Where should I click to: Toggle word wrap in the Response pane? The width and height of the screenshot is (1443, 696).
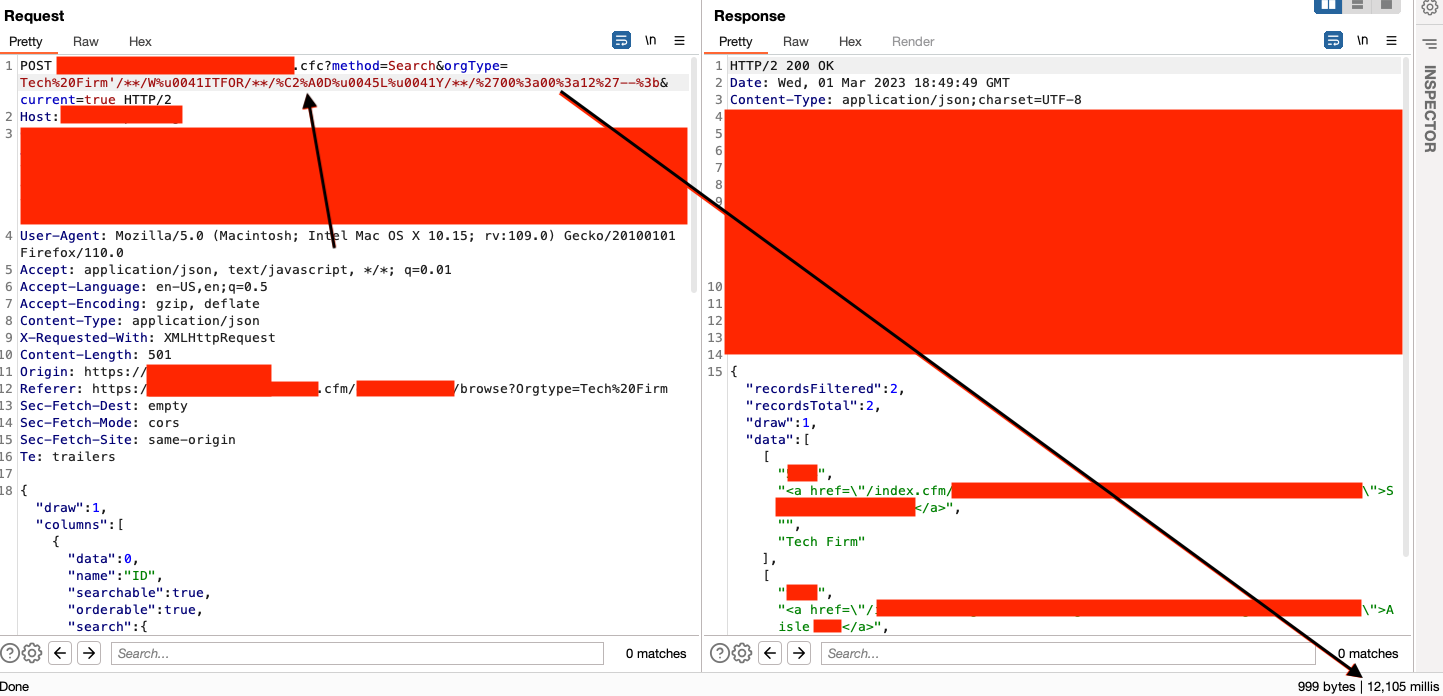[1333, 41]
